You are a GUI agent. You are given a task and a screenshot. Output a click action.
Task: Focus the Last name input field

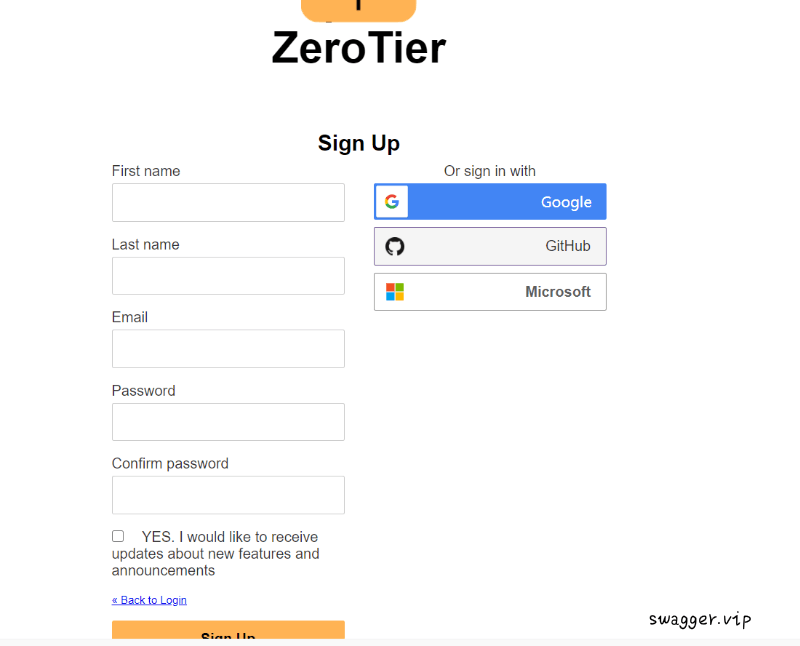(228, 275)
